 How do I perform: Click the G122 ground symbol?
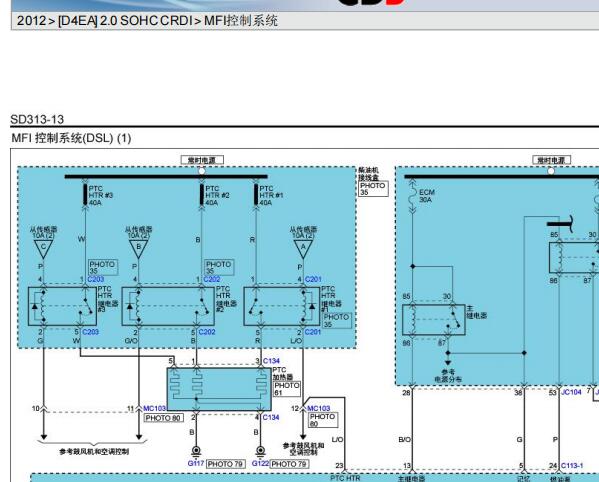[261, 451]
